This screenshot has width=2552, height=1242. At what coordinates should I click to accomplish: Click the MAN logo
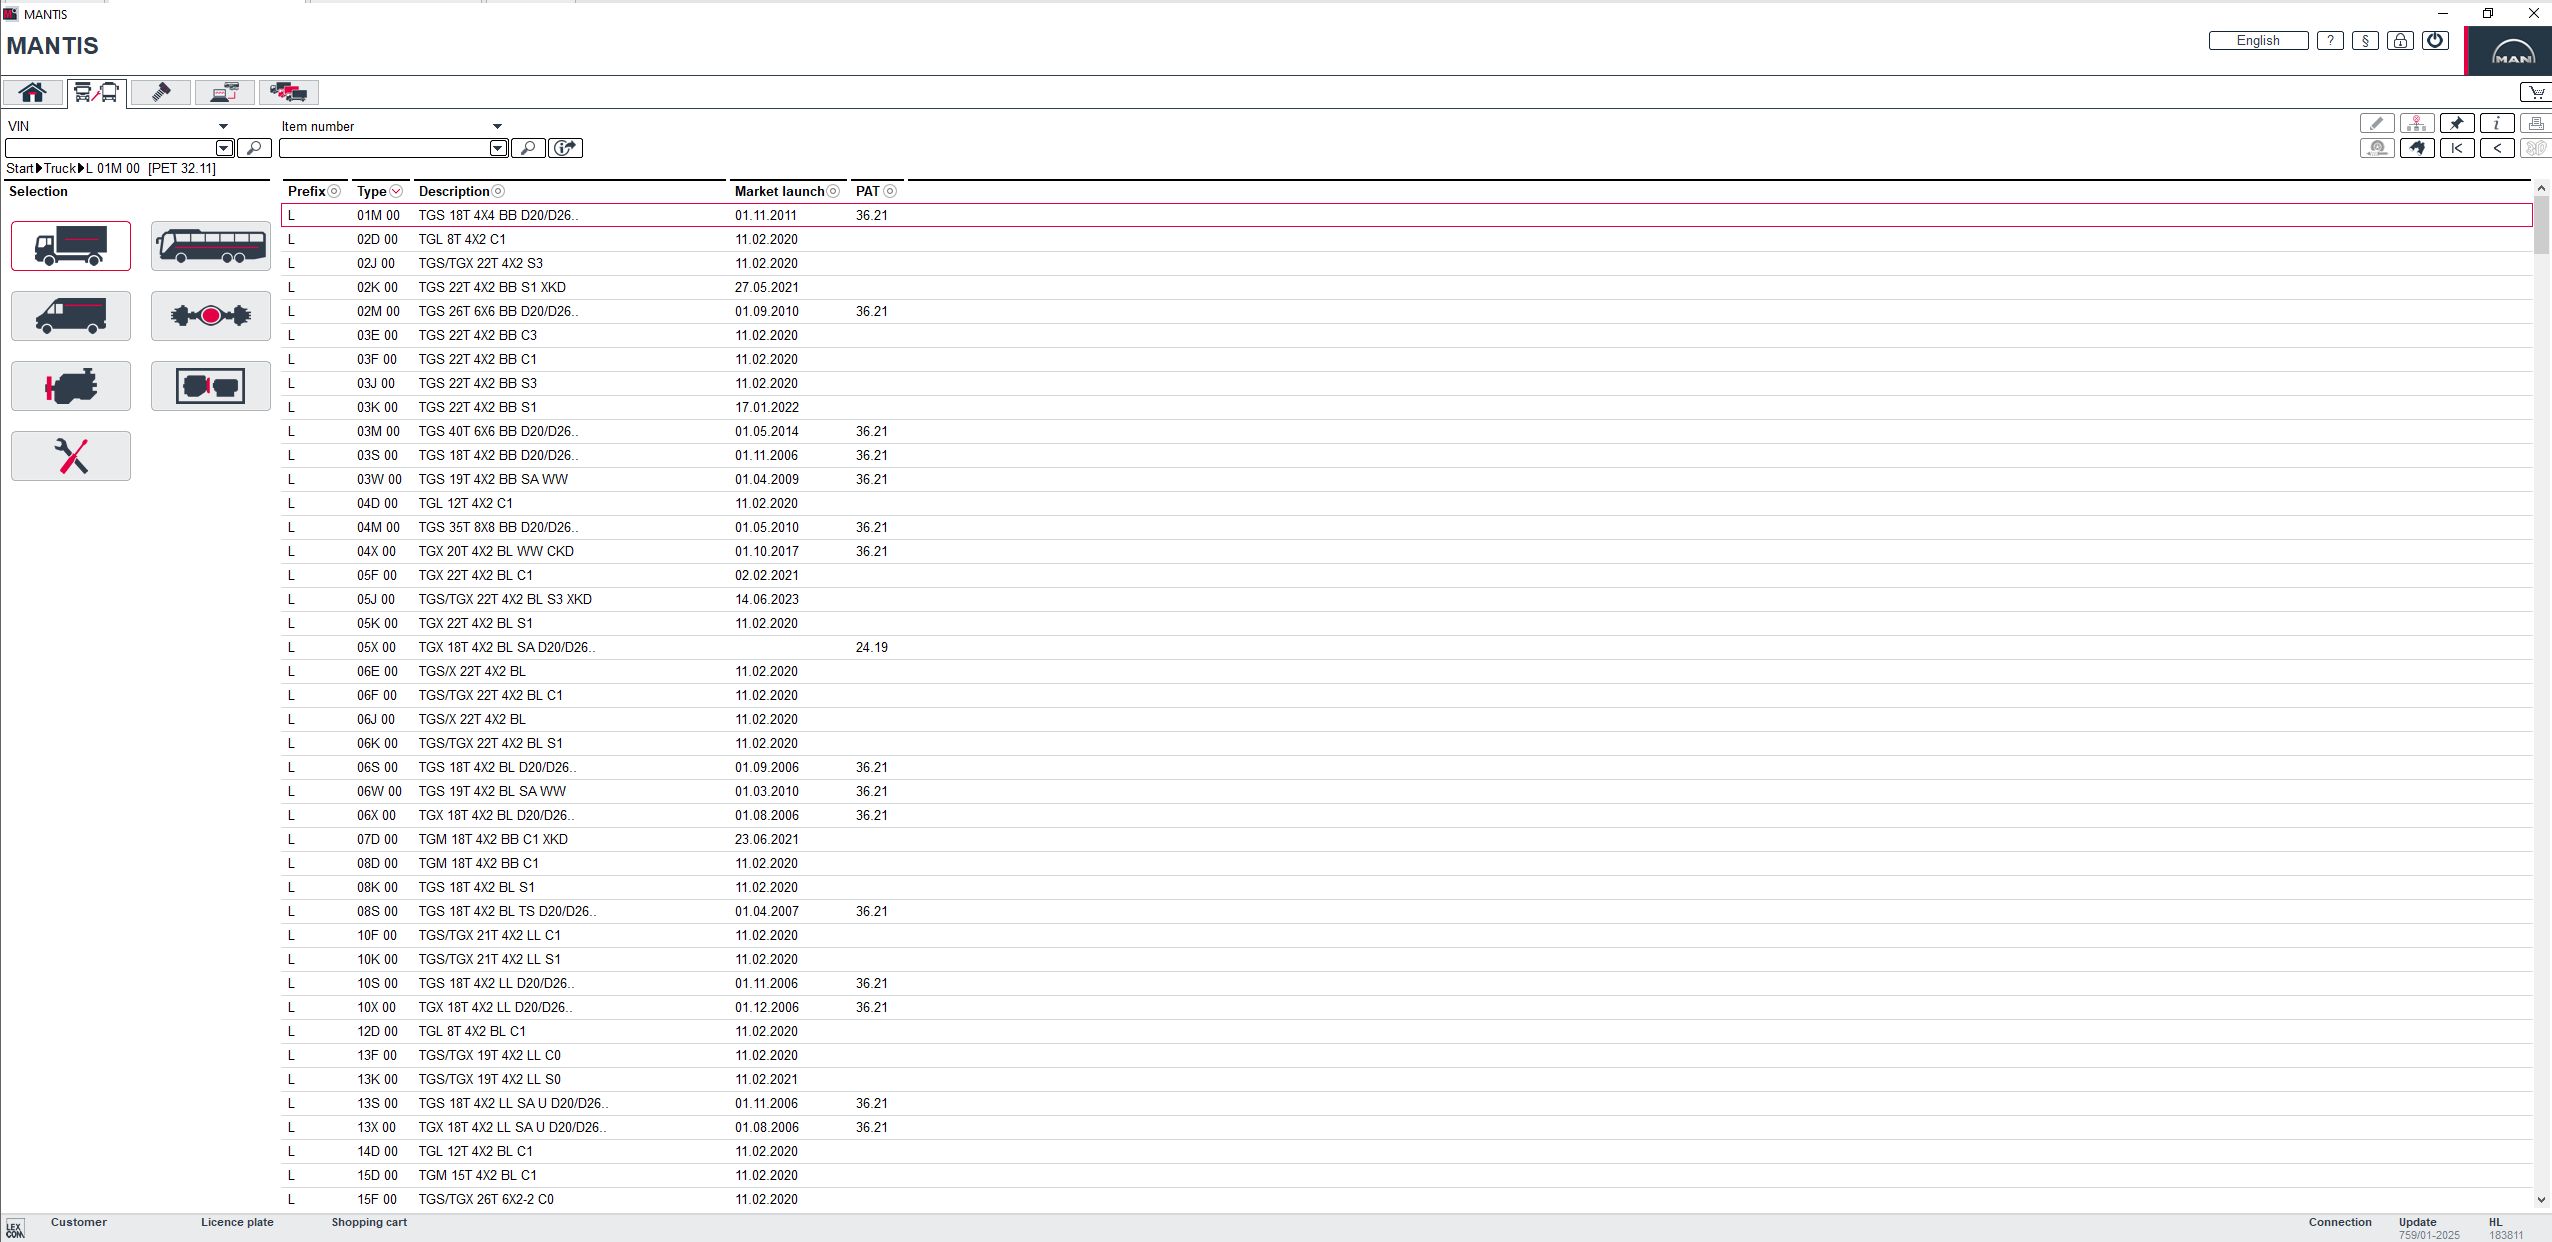[2510, 52]
